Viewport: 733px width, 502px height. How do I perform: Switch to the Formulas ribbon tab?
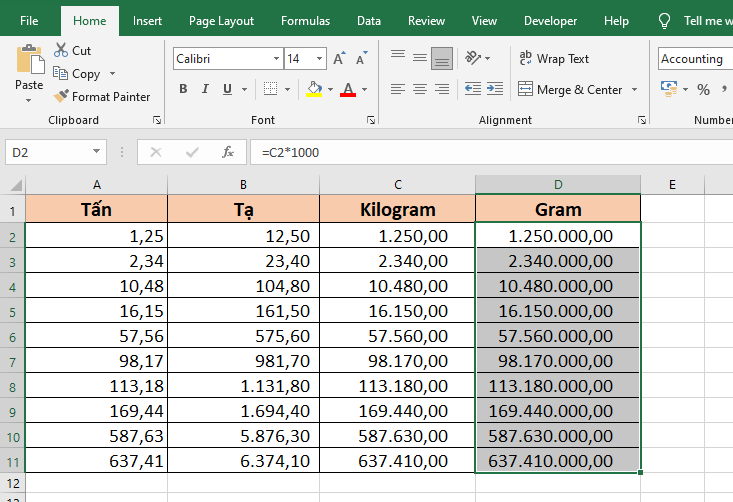coord(305,21)
